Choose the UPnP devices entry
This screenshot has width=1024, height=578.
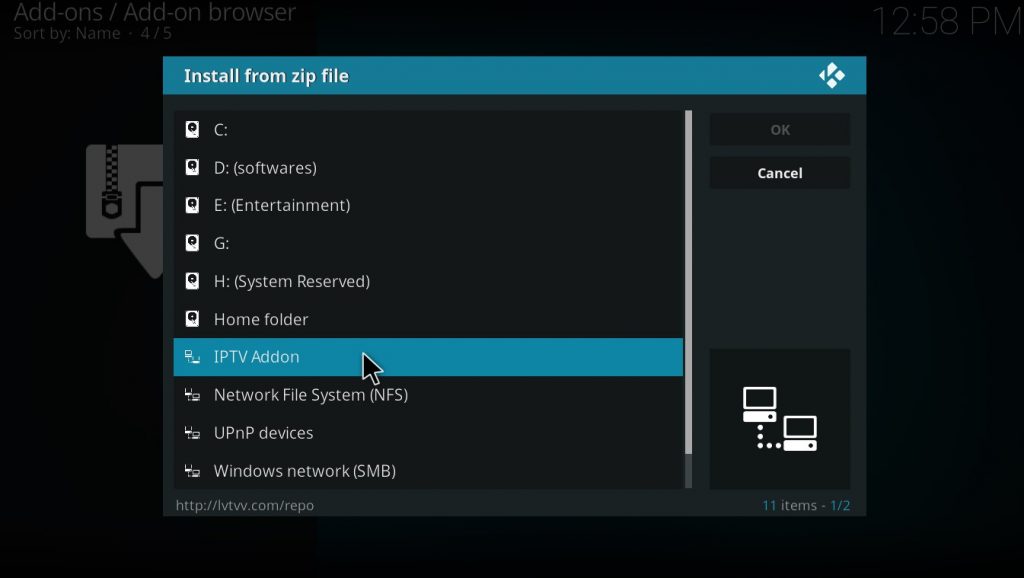(428, 432)
